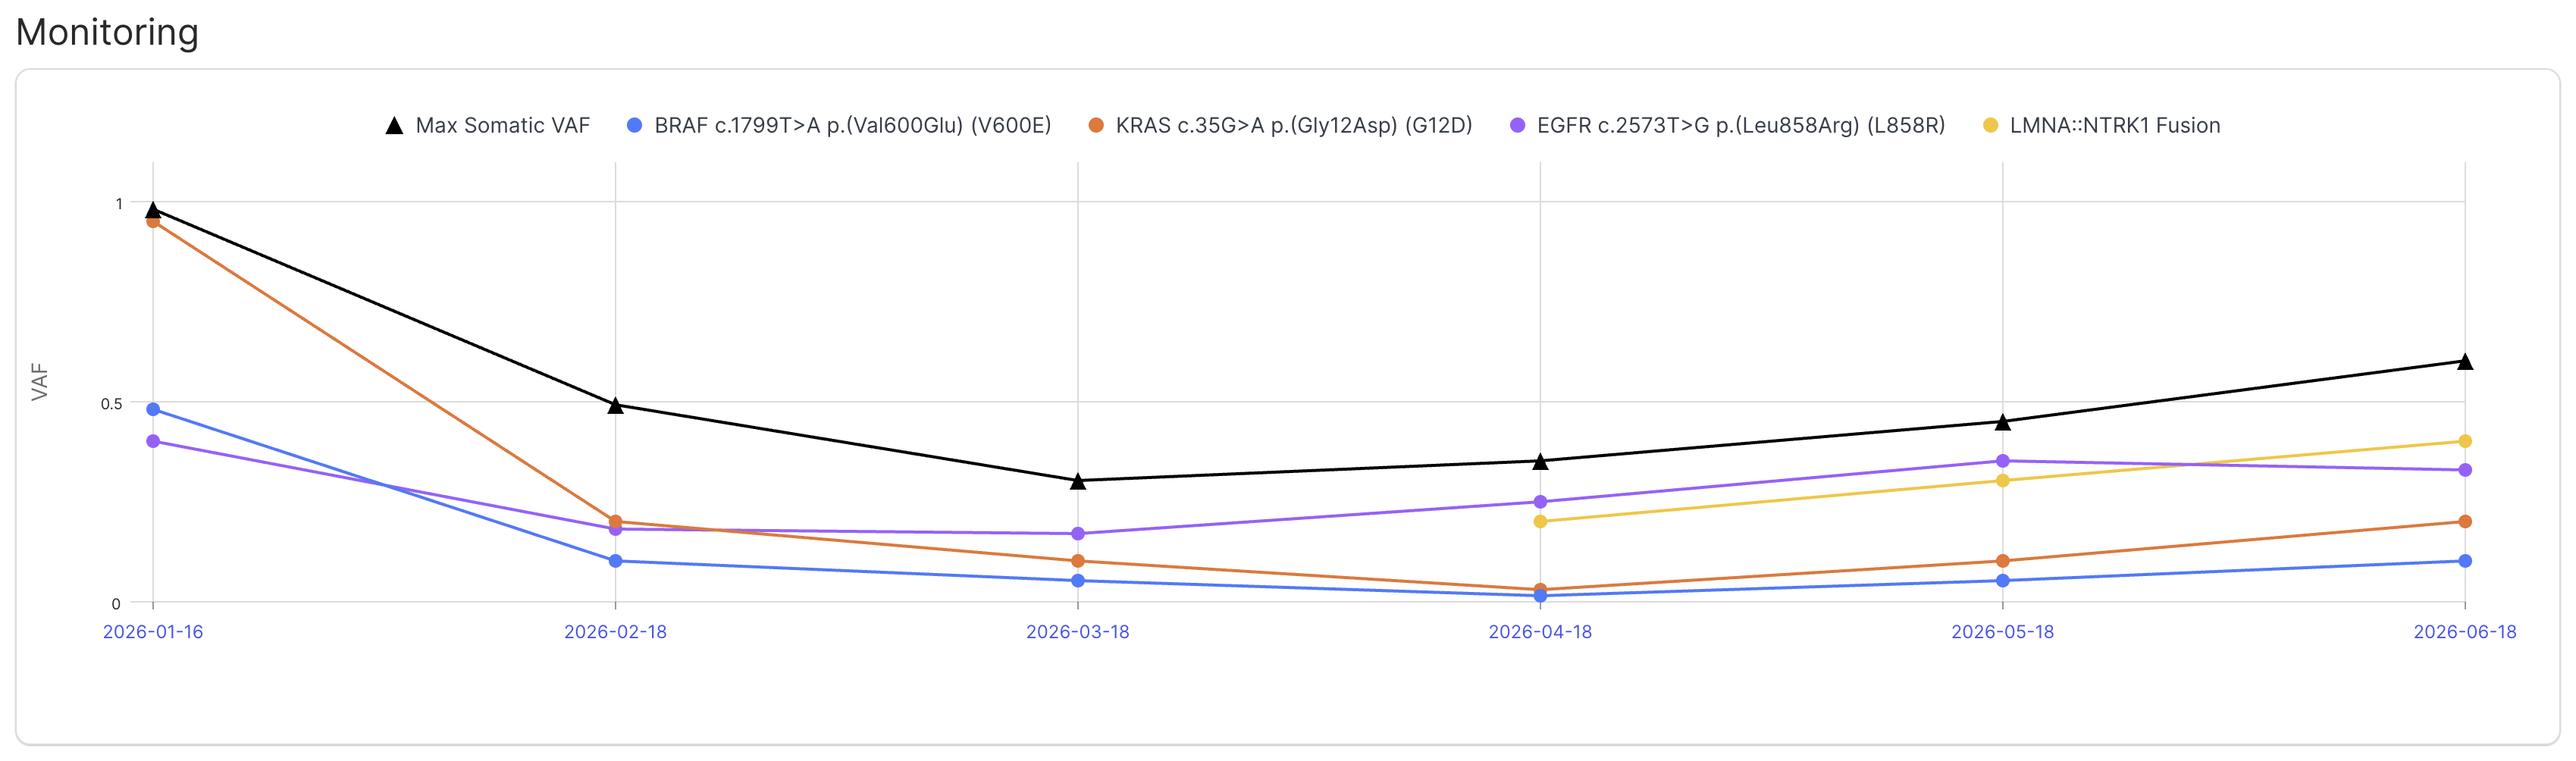Viewport: 2576px width, 761px height.
Task: Open the 2026-02-18 date link
Action: (615, 632)
